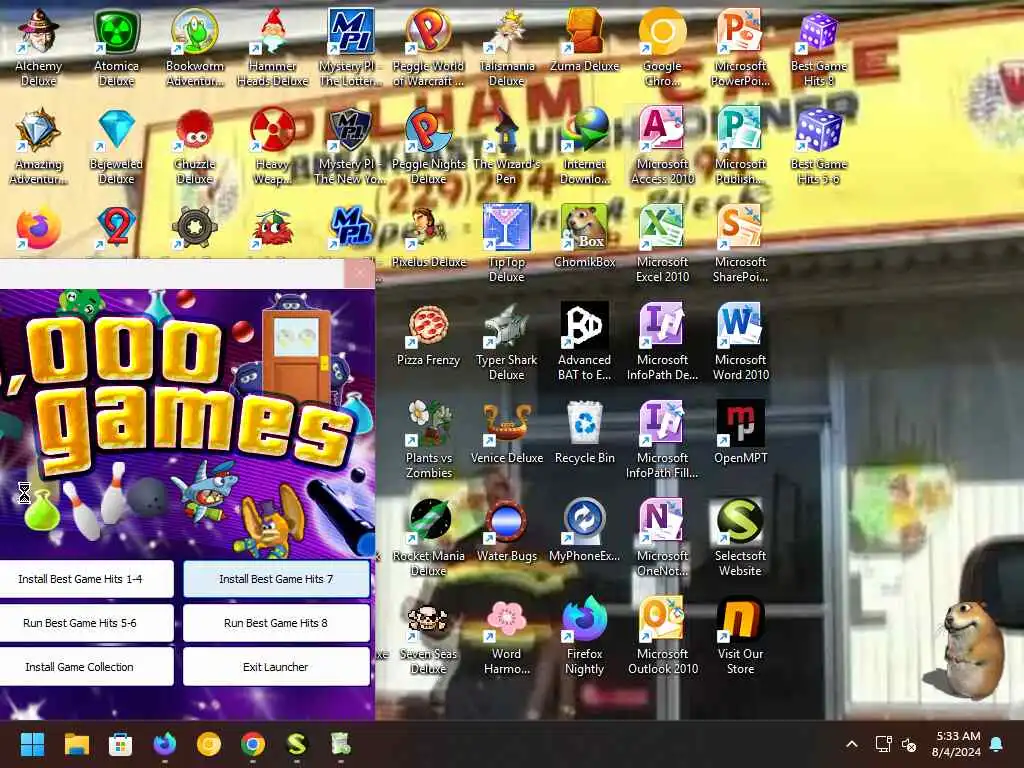This screenshot has width=1024, height=768.
Task: Launch Atomica Deluxe from the desktop
Action: tap(116, 47)
